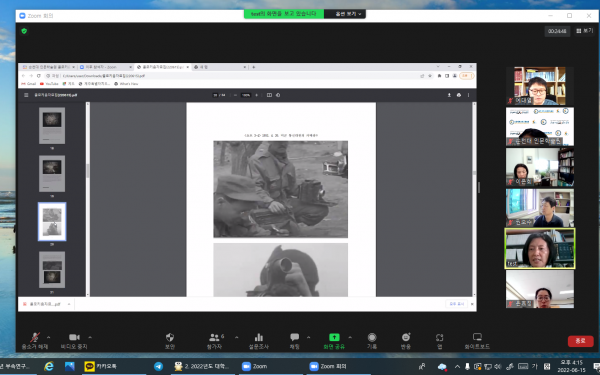Select the selected blue-outlined page thumbnail
The image size is (600, 375).
click(52, 222)
